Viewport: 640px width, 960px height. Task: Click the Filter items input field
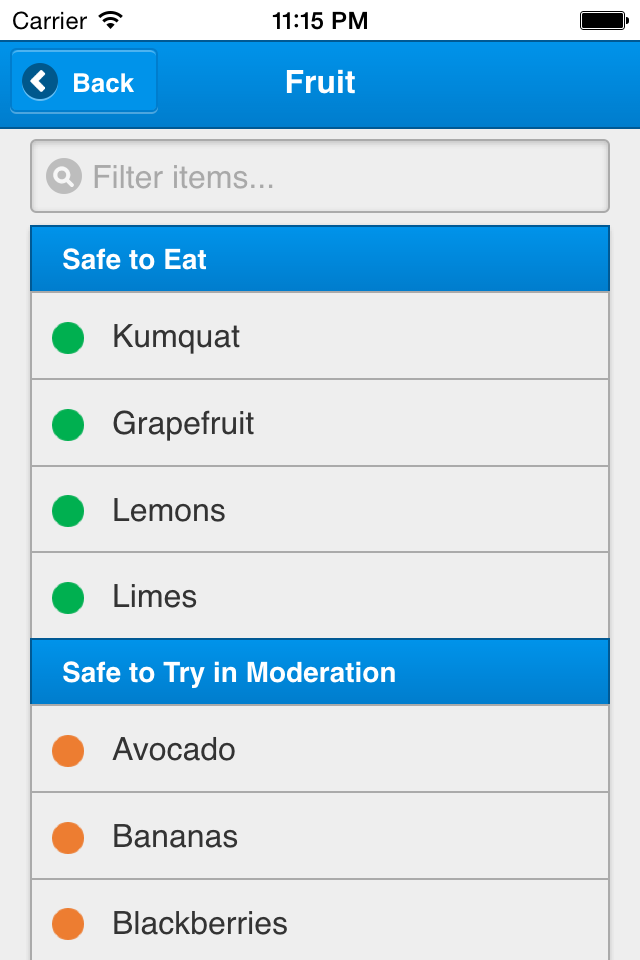pos(320,176)
